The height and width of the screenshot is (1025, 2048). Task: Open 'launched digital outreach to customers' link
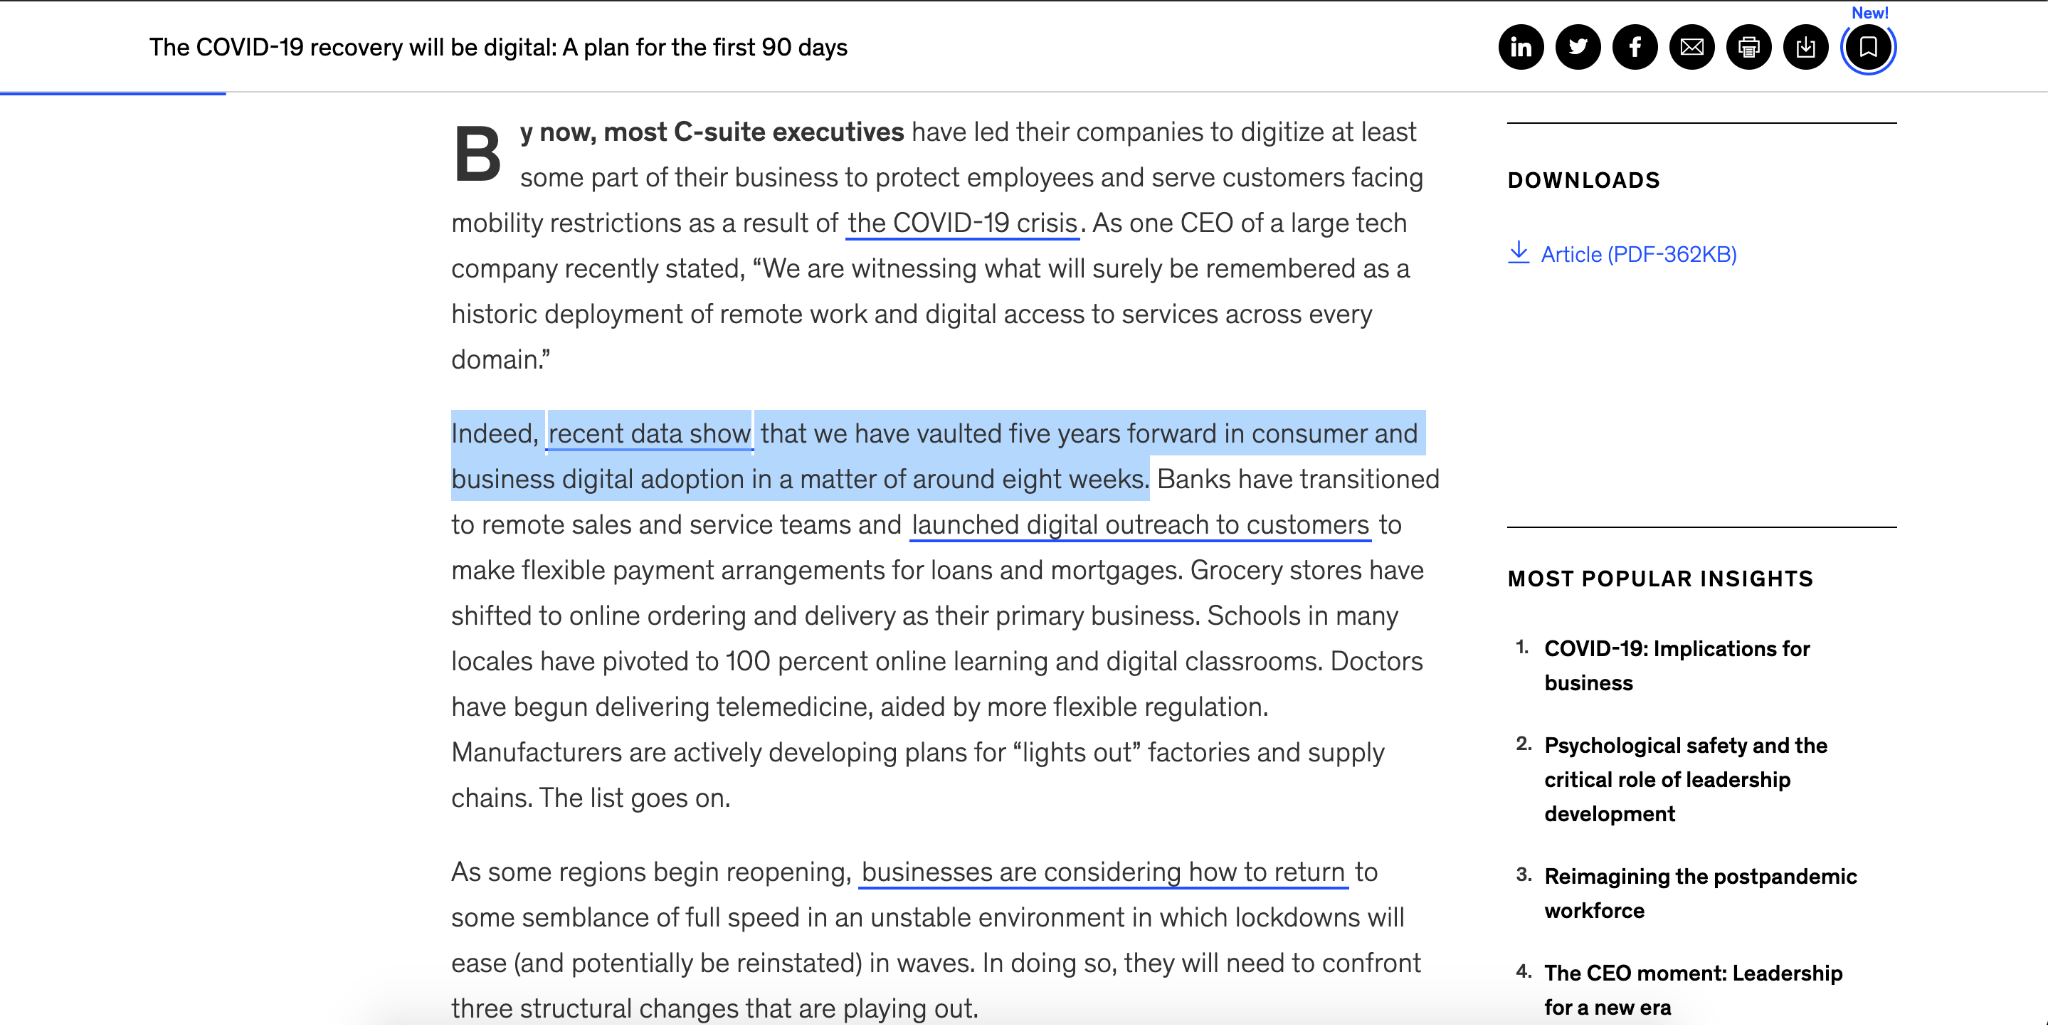[1140, 525]
